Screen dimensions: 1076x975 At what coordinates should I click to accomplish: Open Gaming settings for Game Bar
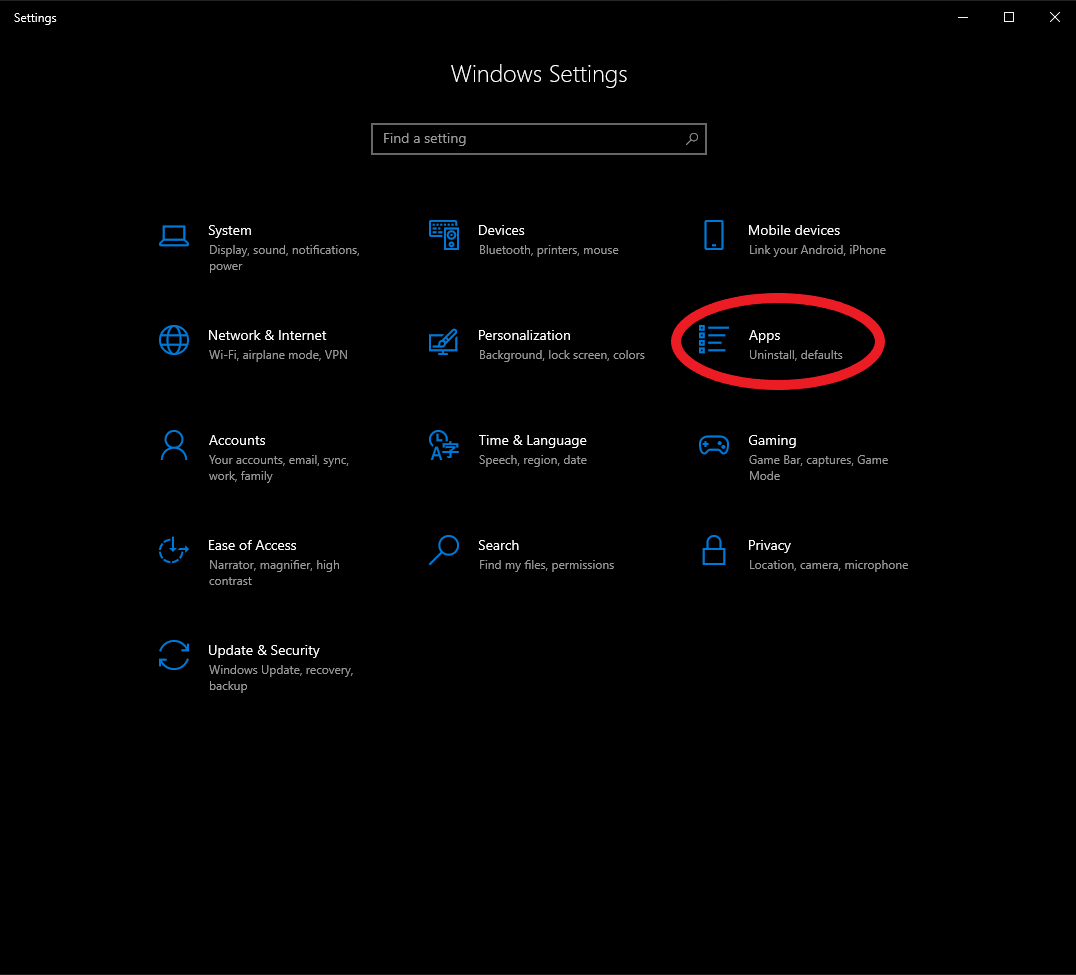tap(772, 440)
